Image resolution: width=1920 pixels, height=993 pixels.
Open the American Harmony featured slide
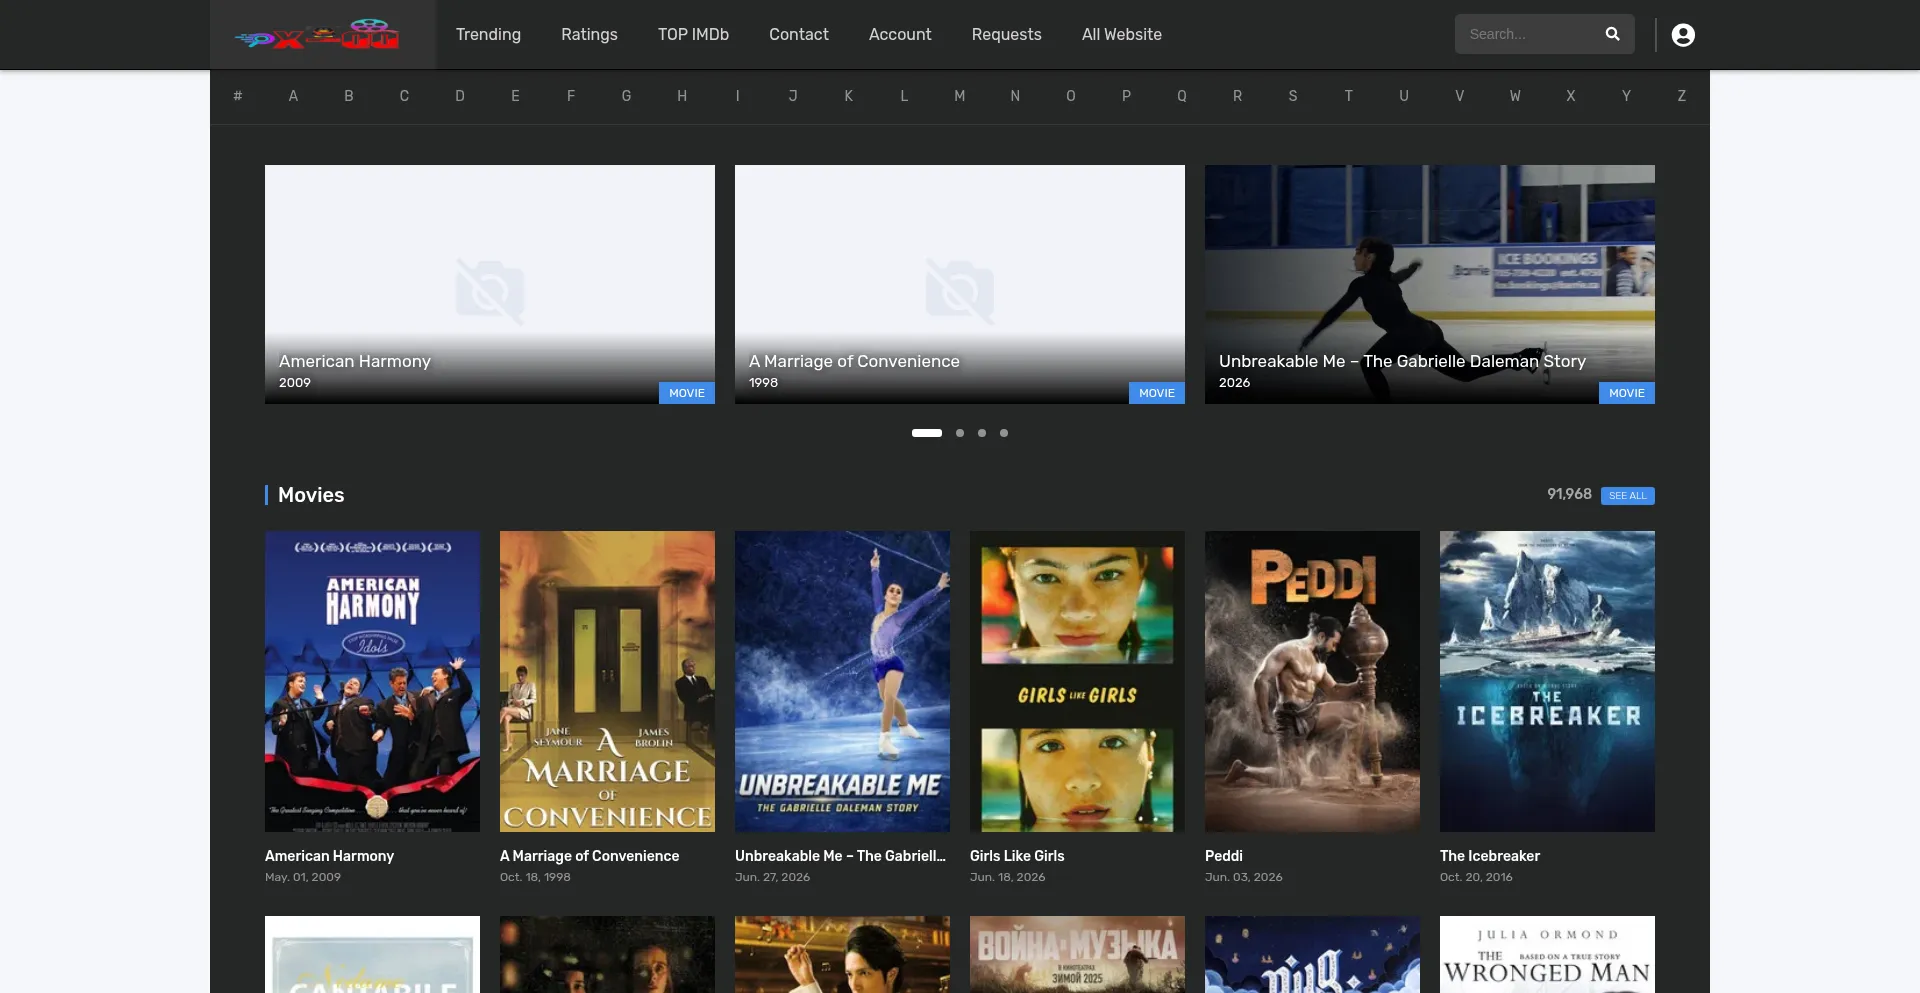[490, 284]
